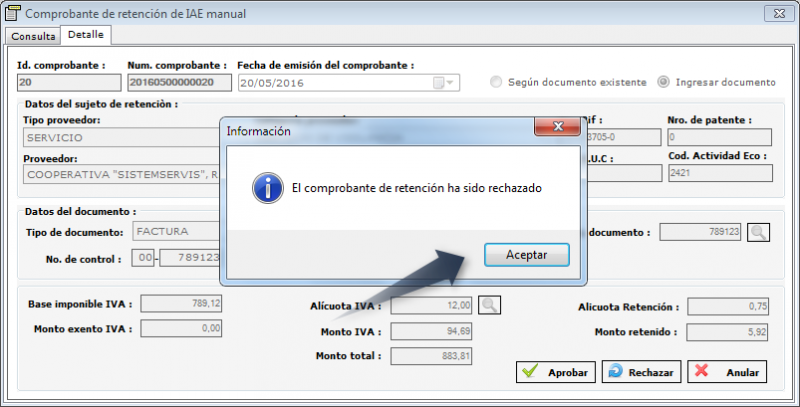Click the Tipo proveedor field showing SERVICIO

tap(121, 138)
